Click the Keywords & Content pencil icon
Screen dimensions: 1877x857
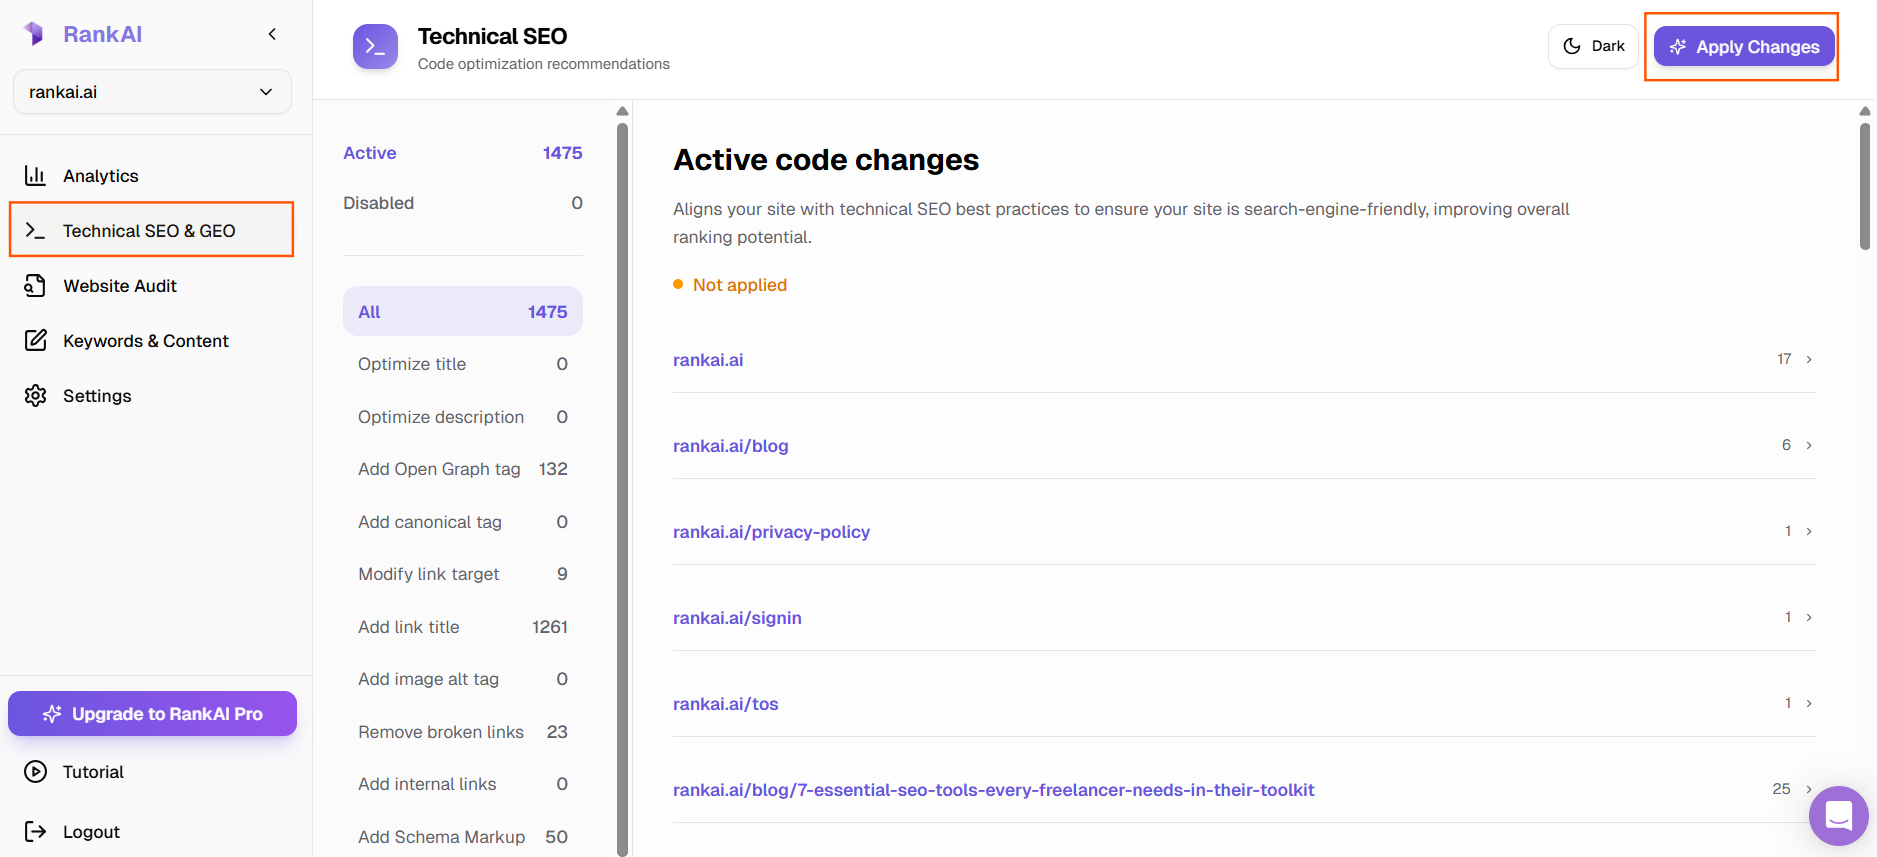pos(35,341)
